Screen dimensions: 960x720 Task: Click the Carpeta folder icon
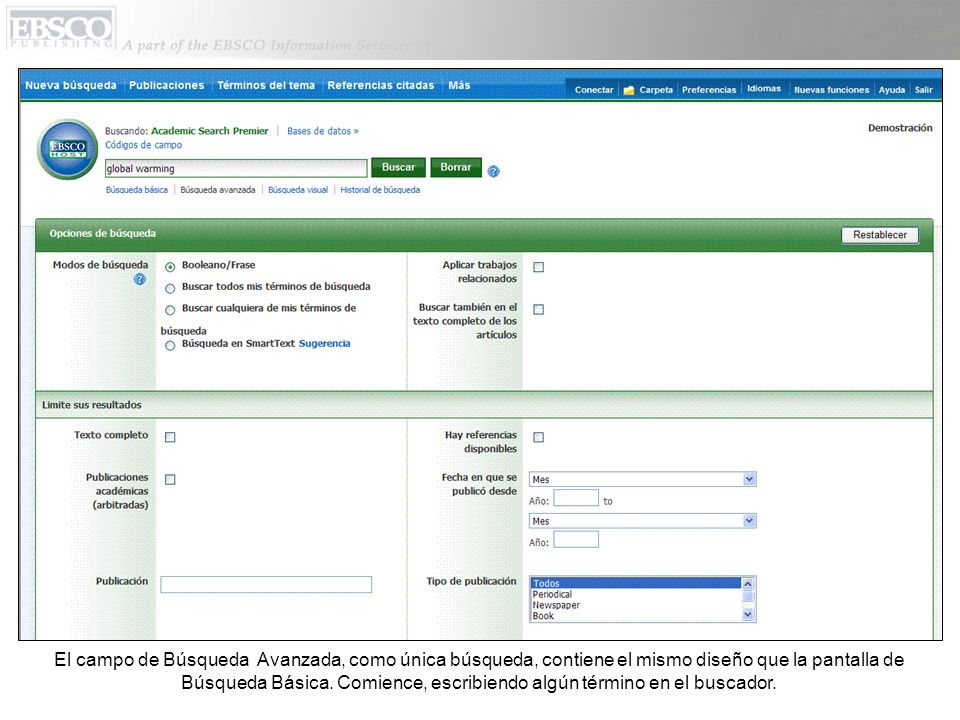(629, 90)
